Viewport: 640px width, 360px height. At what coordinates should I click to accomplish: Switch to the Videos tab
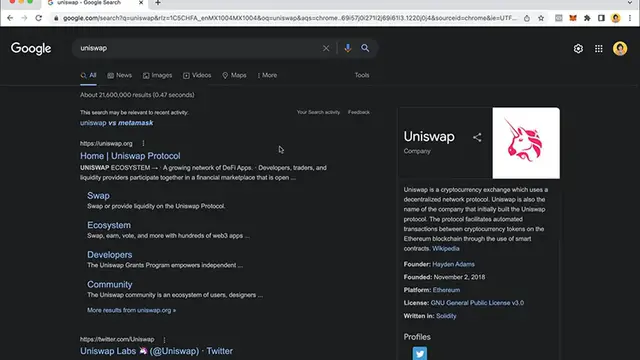[197, 76]
